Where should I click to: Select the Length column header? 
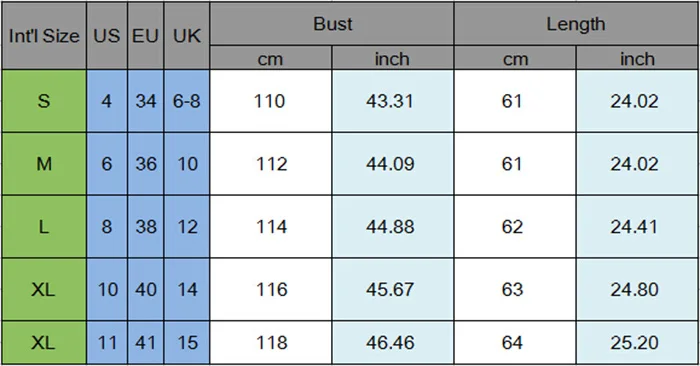[576, 24]
